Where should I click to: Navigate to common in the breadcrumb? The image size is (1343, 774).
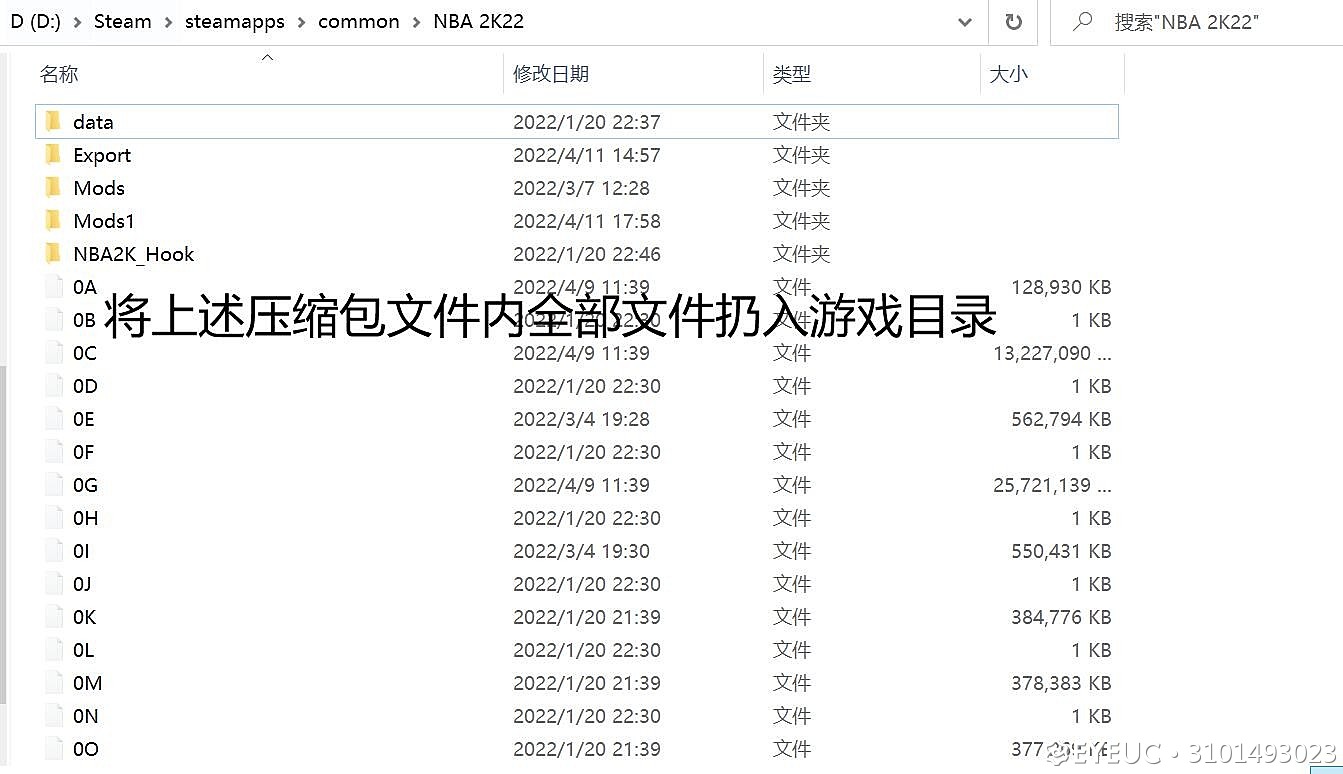[x=358, y=22]
